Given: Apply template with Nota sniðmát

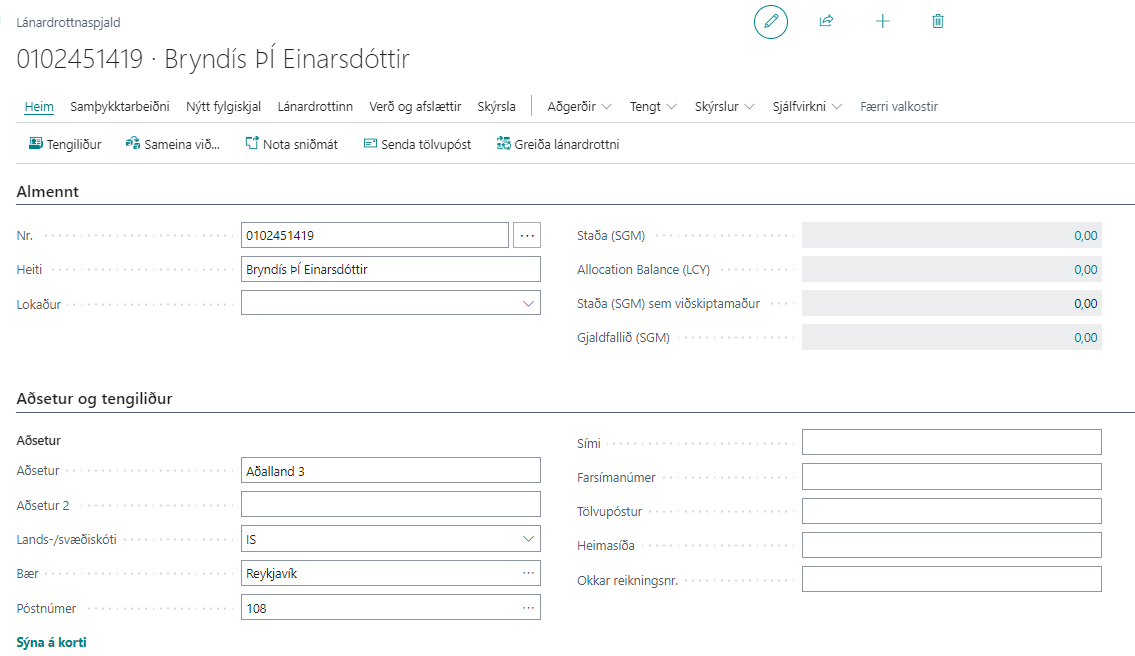Looking at the screenshot, I should [291, 144].
